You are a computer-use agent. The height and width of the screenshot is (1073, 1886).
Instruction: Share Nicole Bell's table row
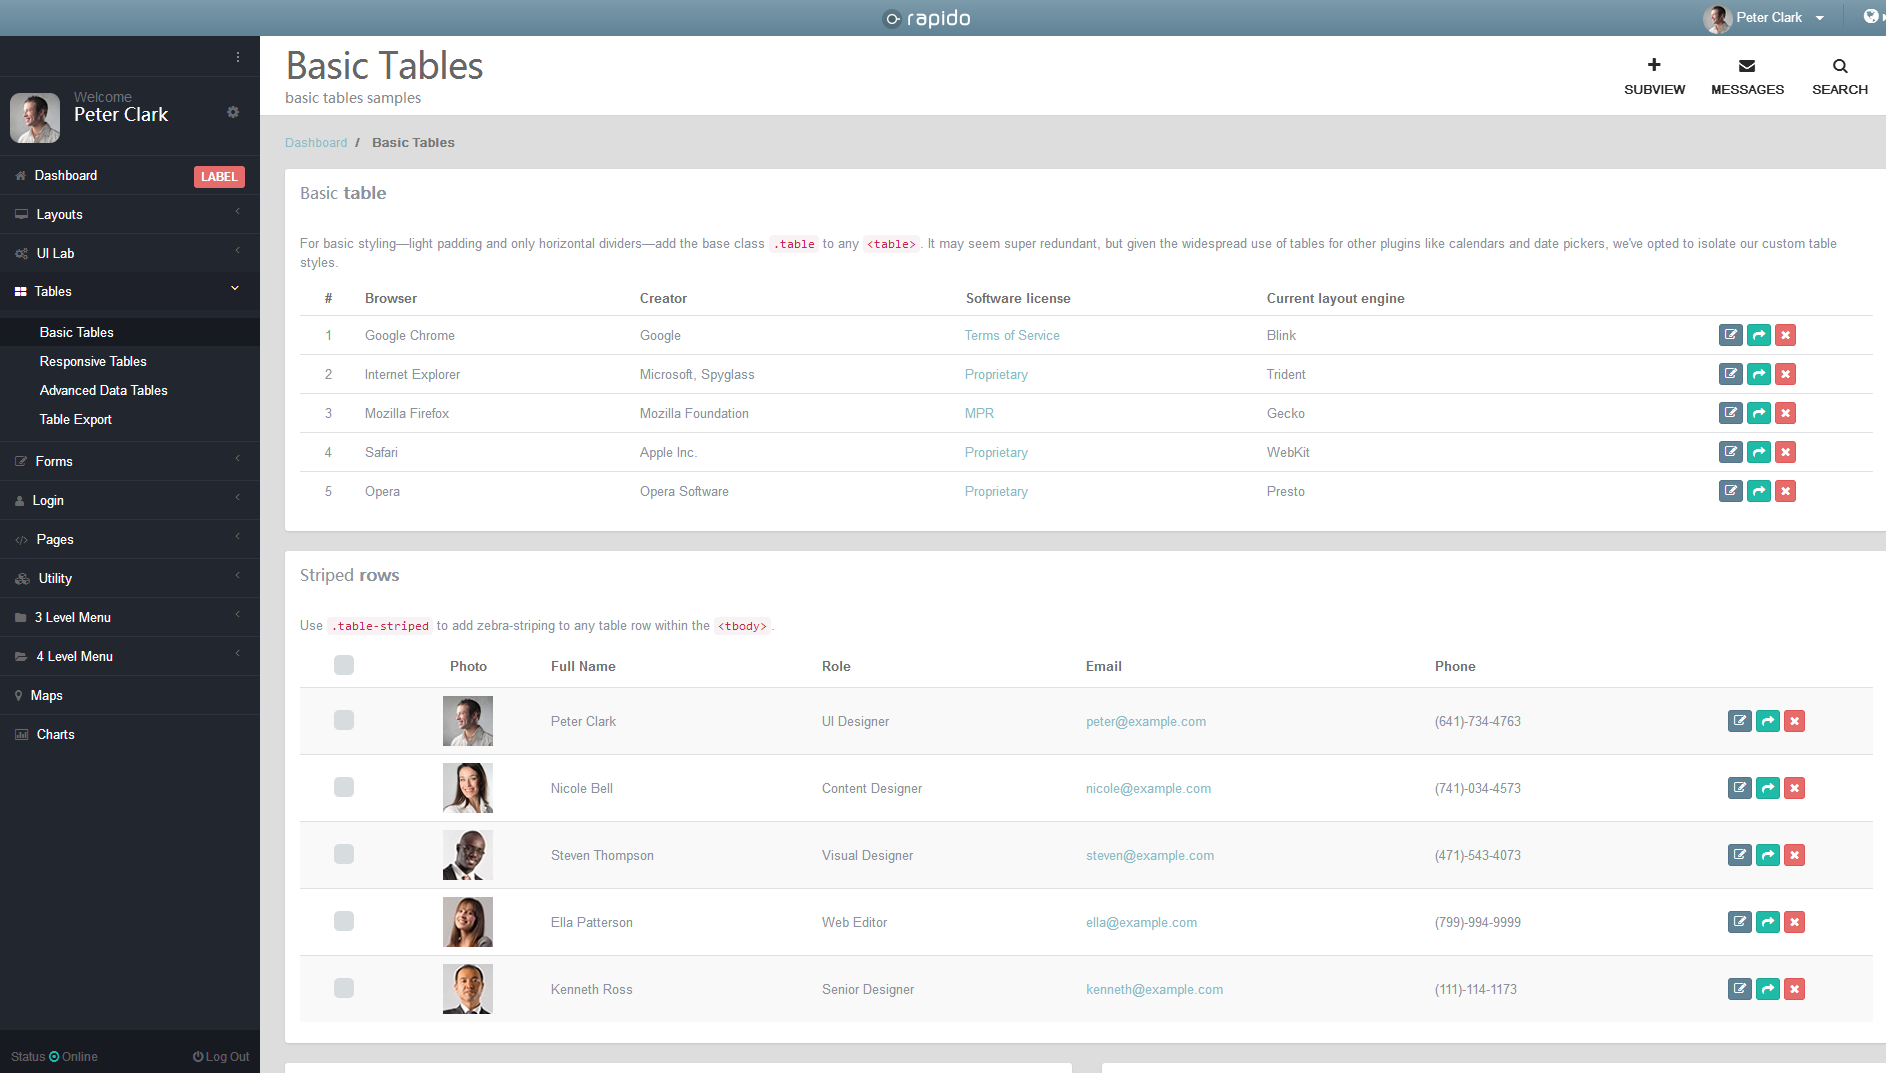(1767, 788)
